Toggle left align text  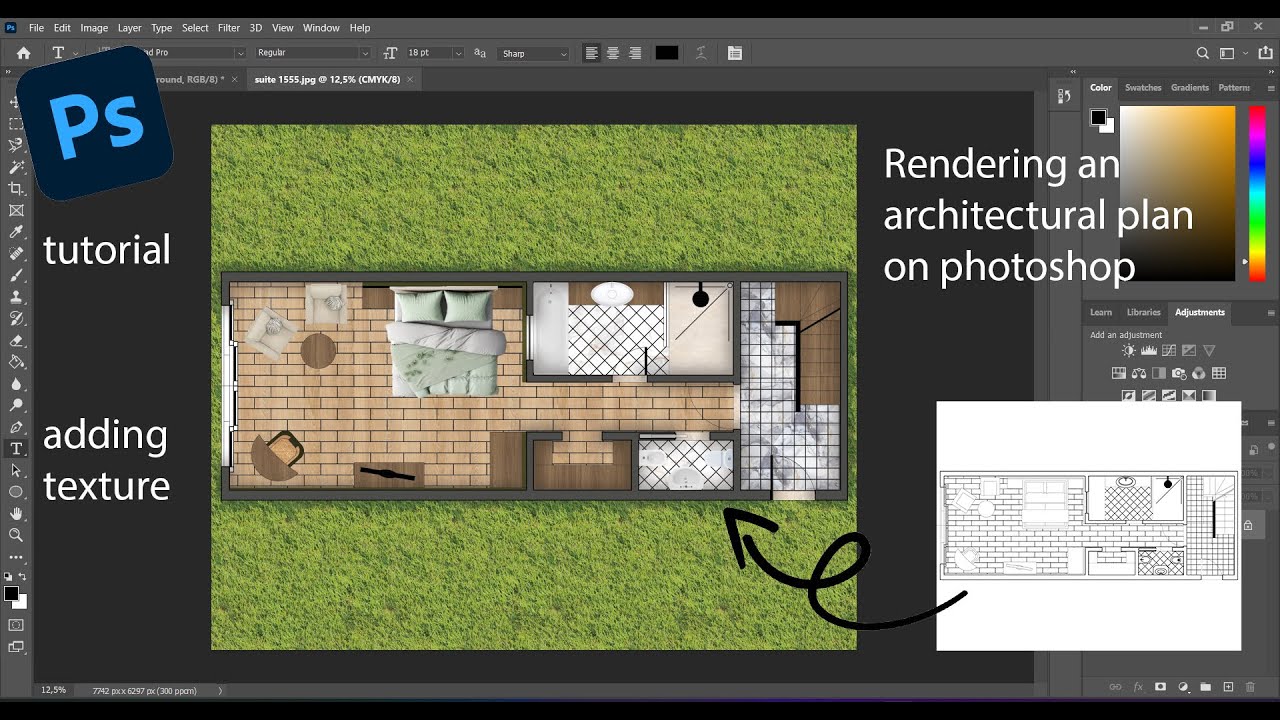(592, 53)
